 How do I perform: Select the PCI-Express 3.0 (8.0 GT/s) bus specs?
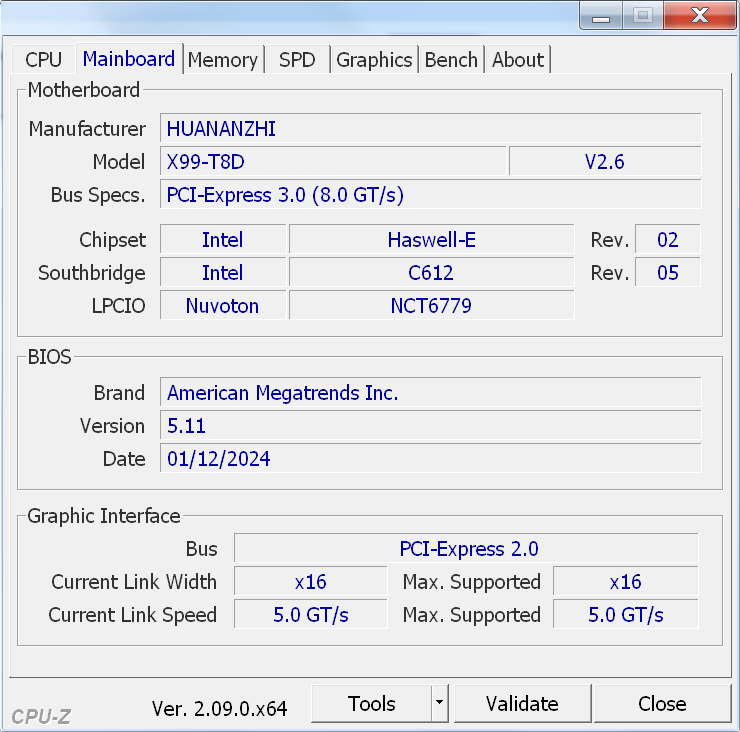click(x=430, y=194)
